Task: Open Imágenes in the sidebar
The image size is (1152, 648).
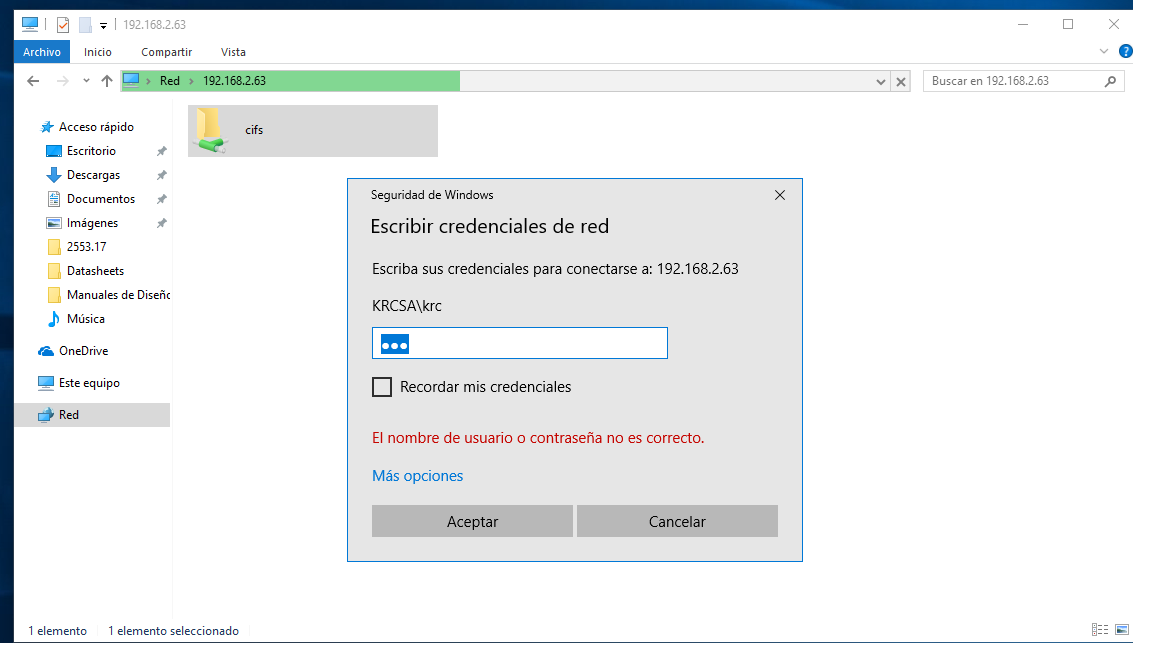Action: click(92, 223)
